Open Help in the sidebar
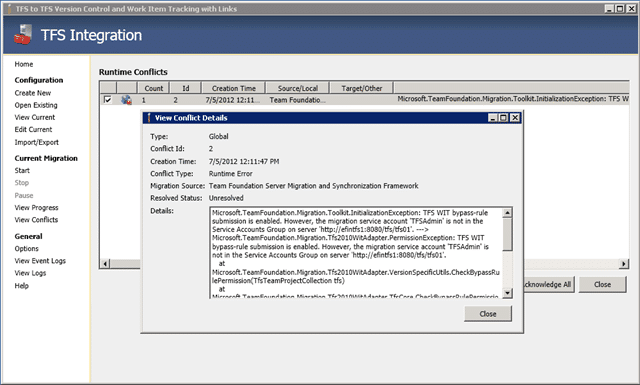The height and width of the screenshot is (385, 640). tap(22, 285)
